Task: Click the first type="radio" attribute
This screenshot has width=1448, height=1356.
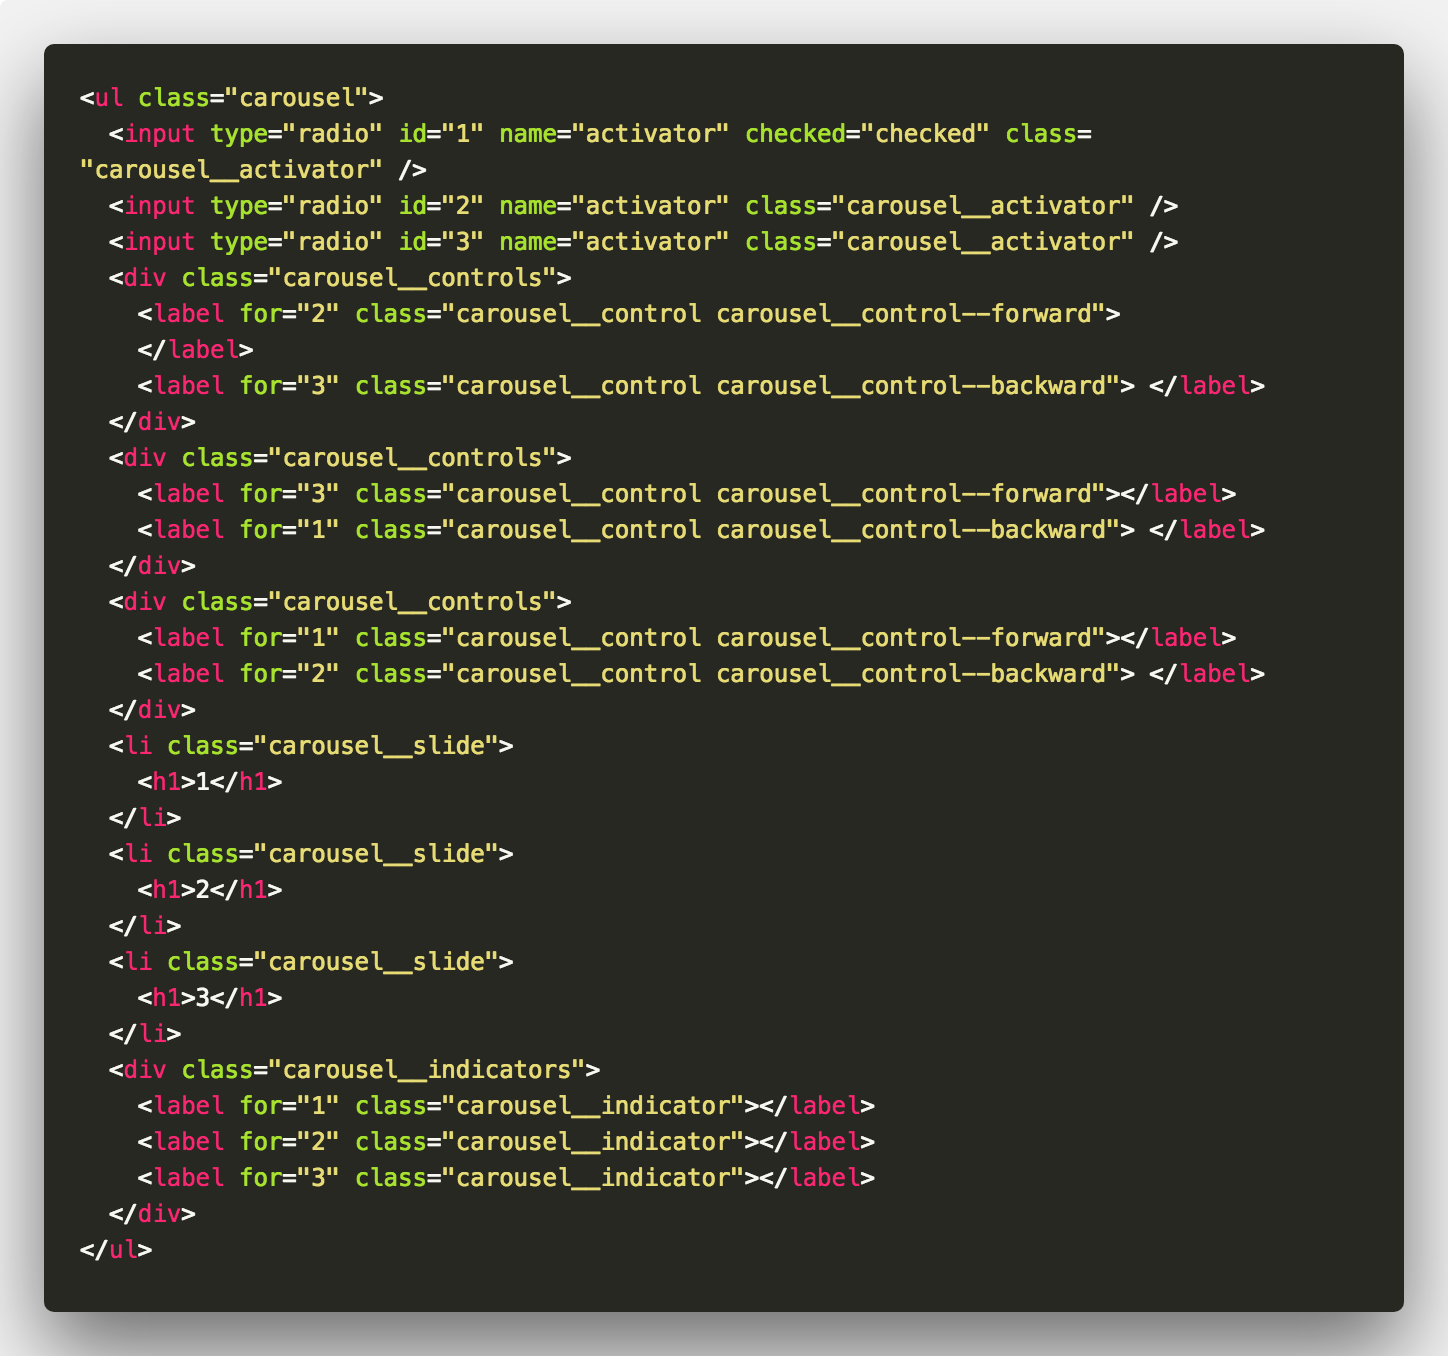Action: click(297, 134)
